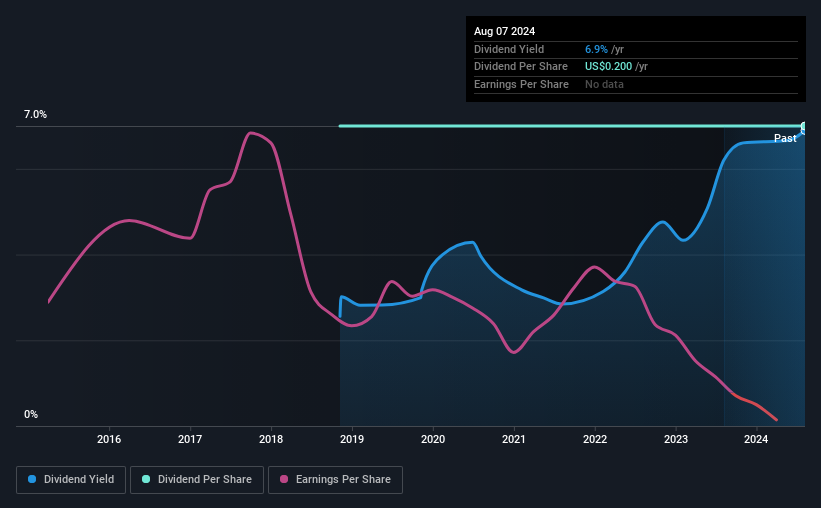Select the 2018 label on the x-axis

[271, 439]
